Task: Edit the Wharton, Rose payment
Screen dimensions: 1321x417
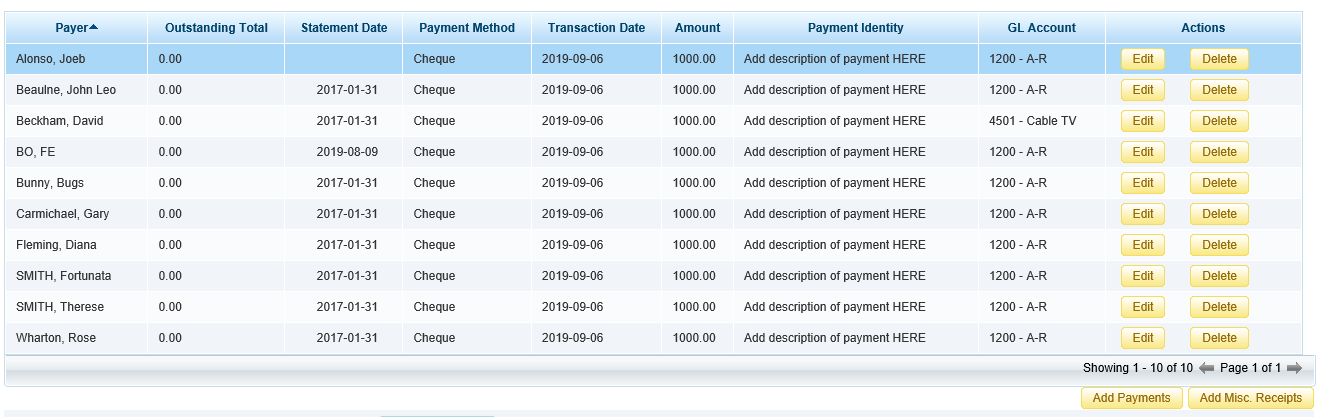Action: [x=1143, y=338]
